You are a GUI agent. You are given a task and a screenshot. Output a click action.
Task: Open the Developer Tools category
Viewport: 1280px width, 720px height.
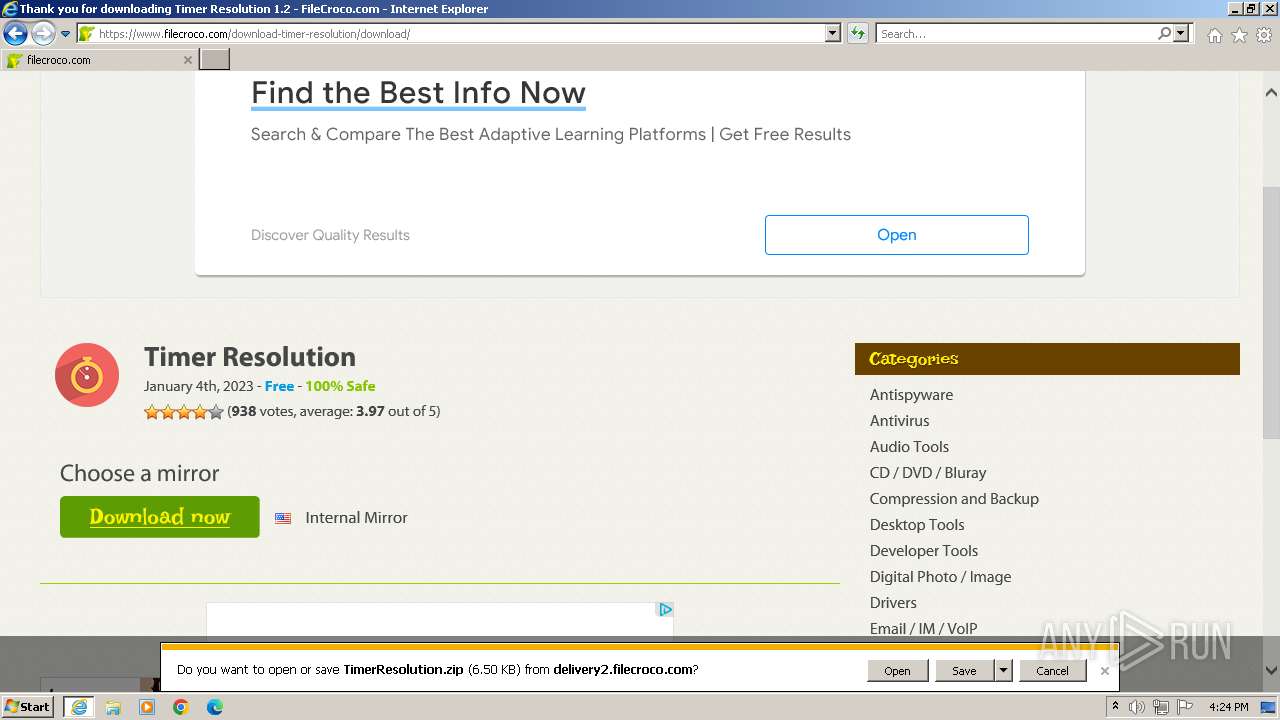924,551
